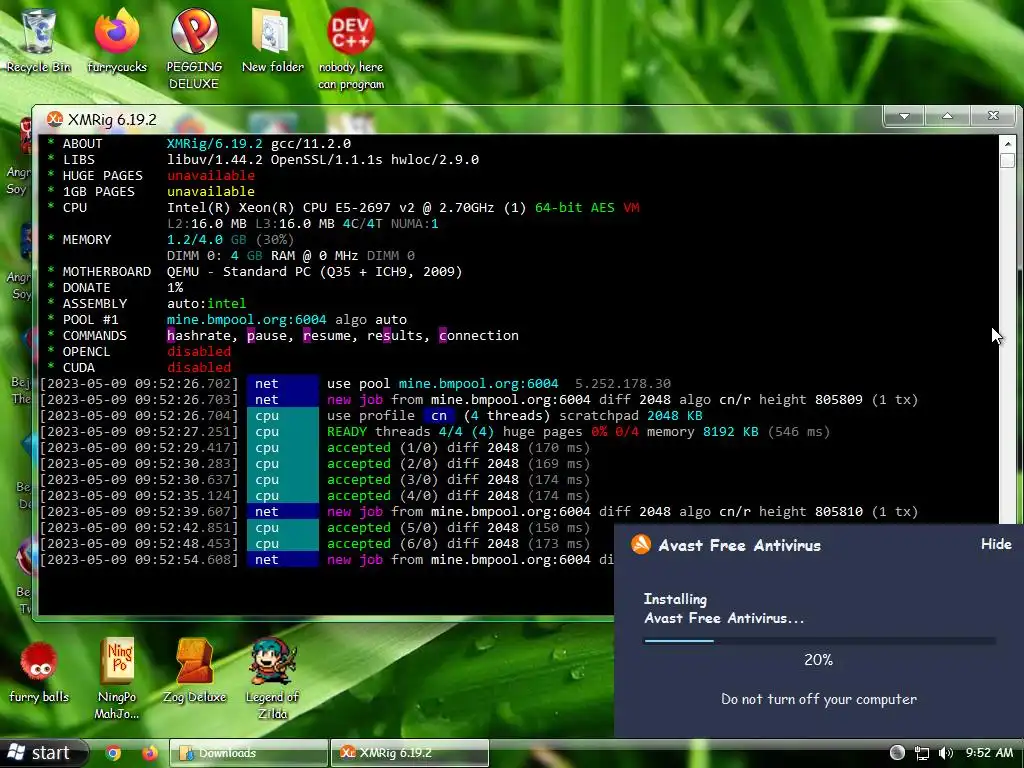1024x768 pixels.
Task: Launch the Dev C++ 'nobody here can program' icon
Action: tap(351, 47)
